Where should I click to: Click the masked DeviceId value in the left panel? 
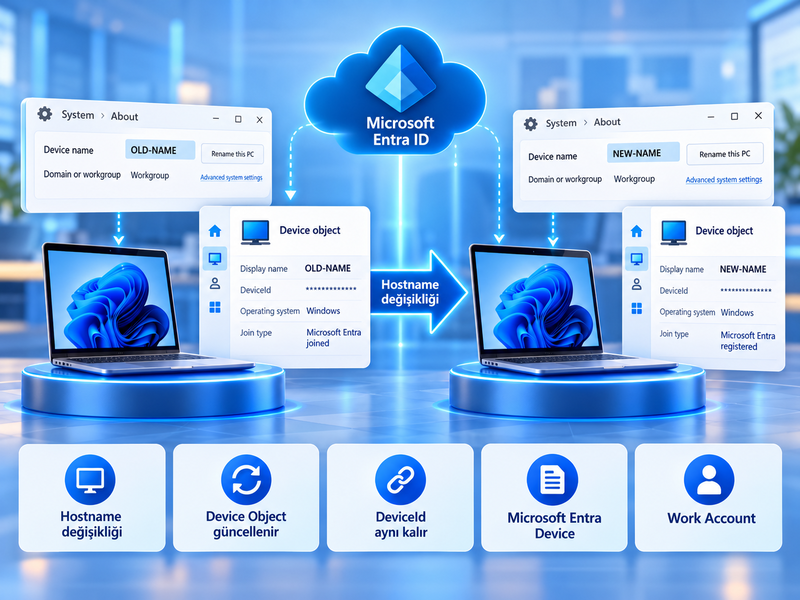(331, 289)
